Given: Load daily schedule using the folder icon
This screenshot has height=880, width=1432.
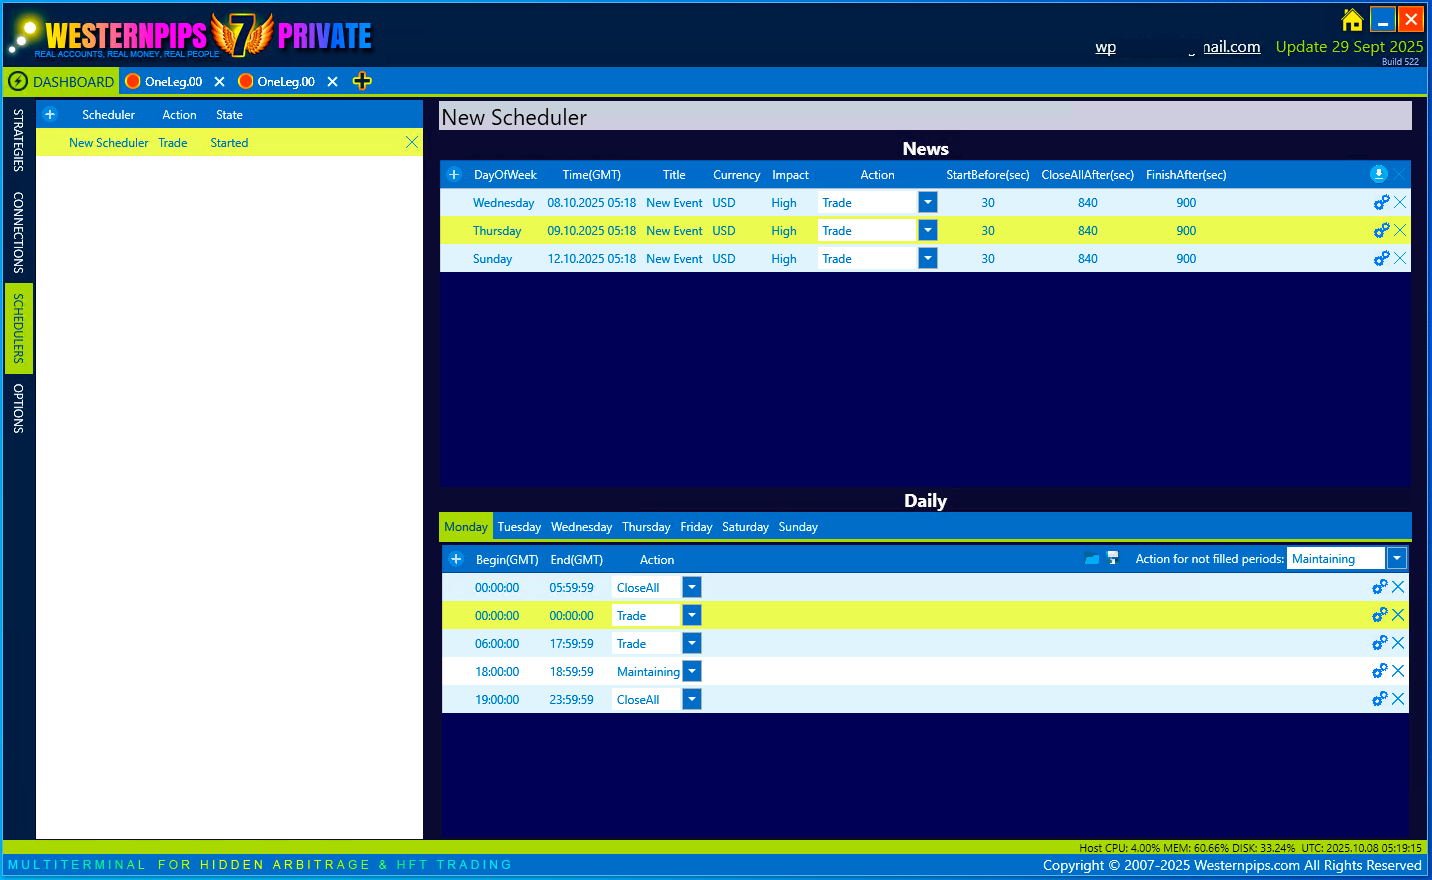Looking at the screenshot, I should 1092,558.
